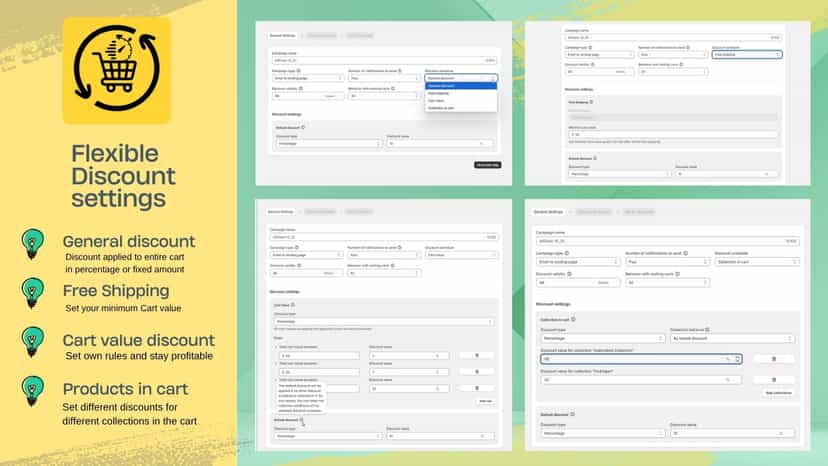828x466 pixels.
Task: Click the 'General discount' heading text
Action: pyautogui.click(x=129, y=241)
